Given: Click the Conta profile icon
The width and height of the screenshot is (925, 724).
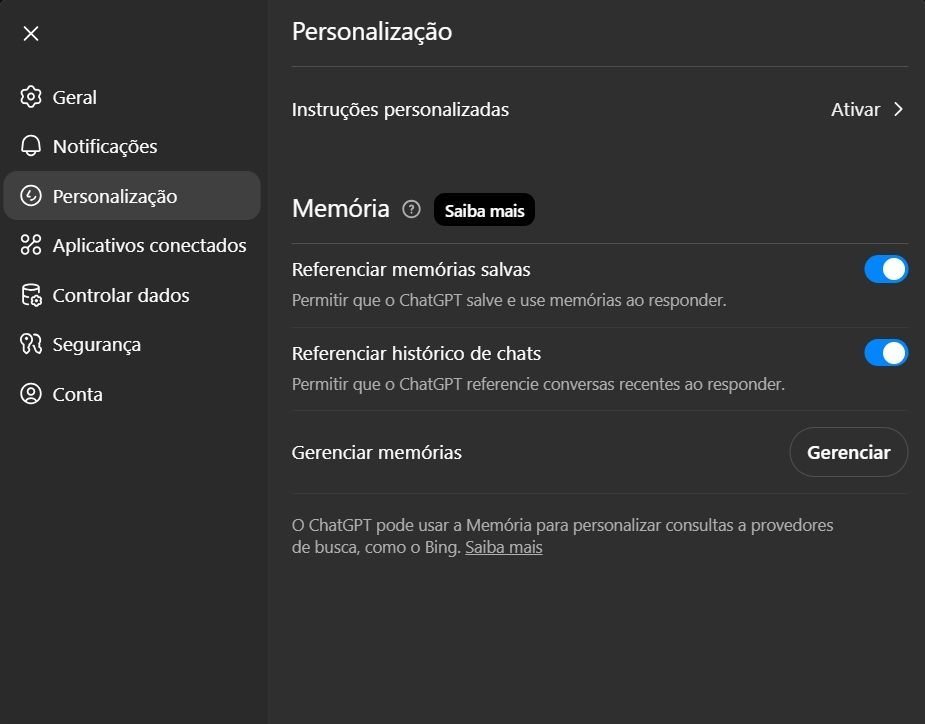Looking at the screenshot, I should pyautogui.click(x=31, y=394).
